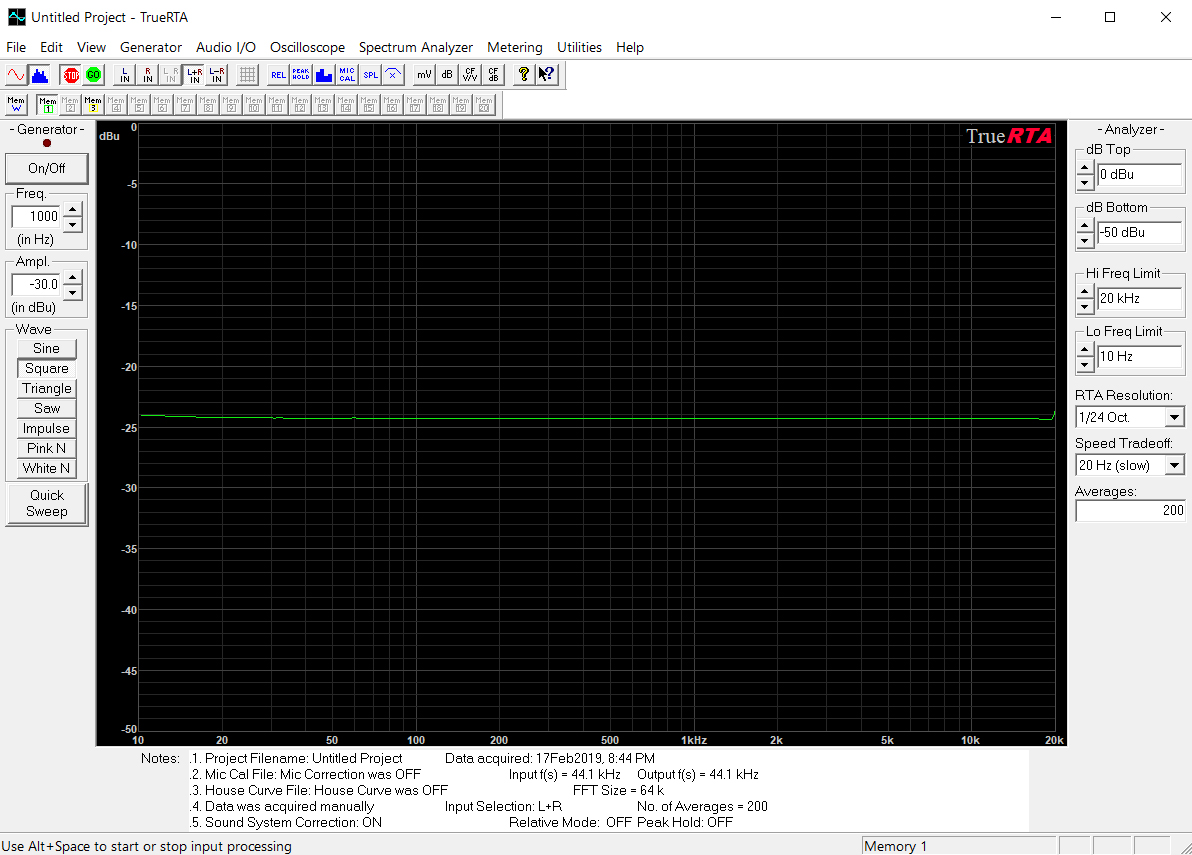Open the View menu
The height and width of the screenshot is (855, 1192).
tap(91, 47)
